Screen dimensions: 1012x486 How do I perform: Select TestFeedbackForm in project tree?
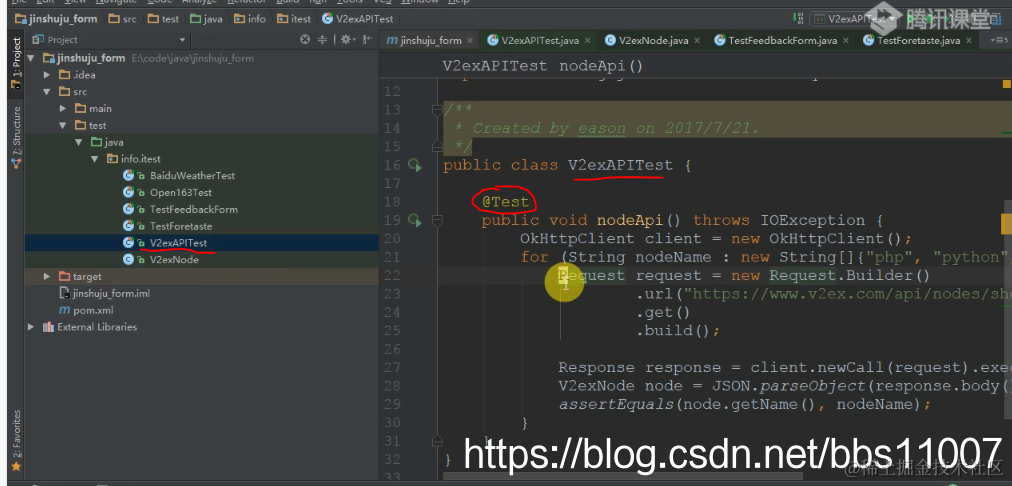(194, 209)
